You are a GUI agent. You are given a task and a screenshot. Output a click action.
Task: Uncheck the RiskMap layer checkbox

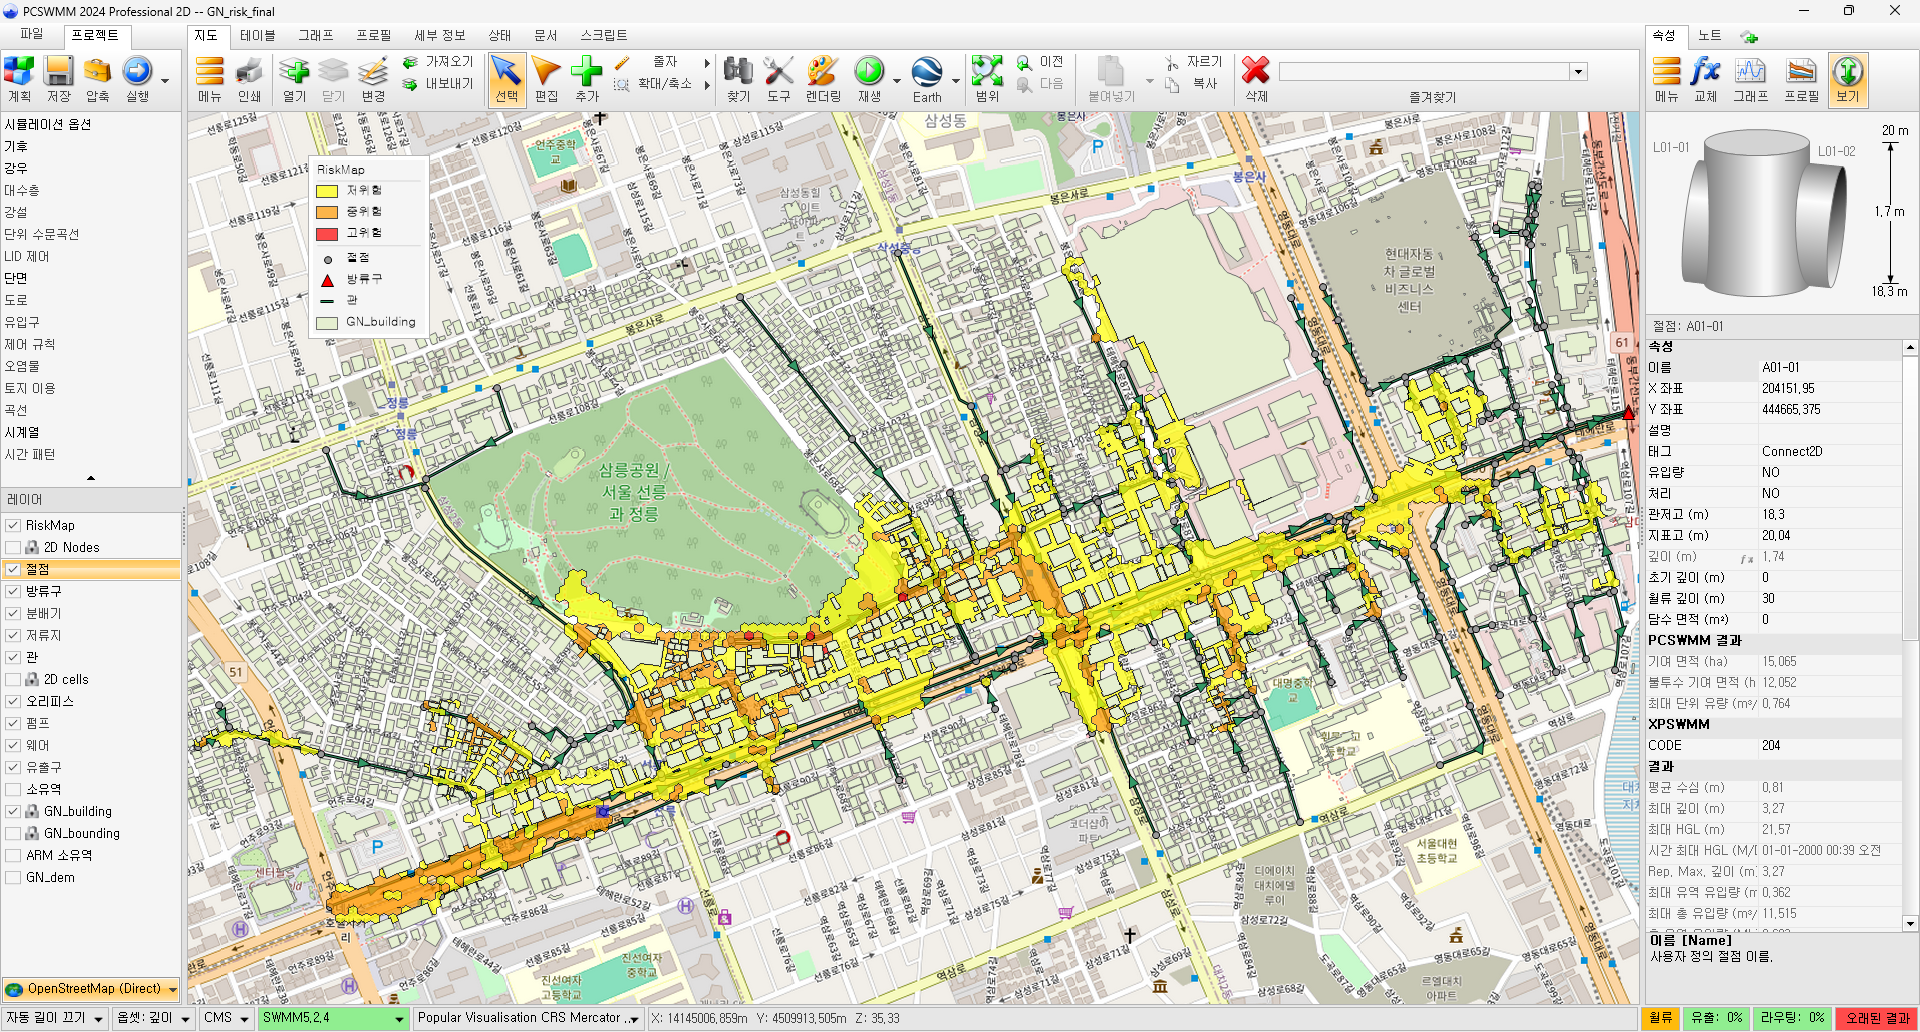13,525
